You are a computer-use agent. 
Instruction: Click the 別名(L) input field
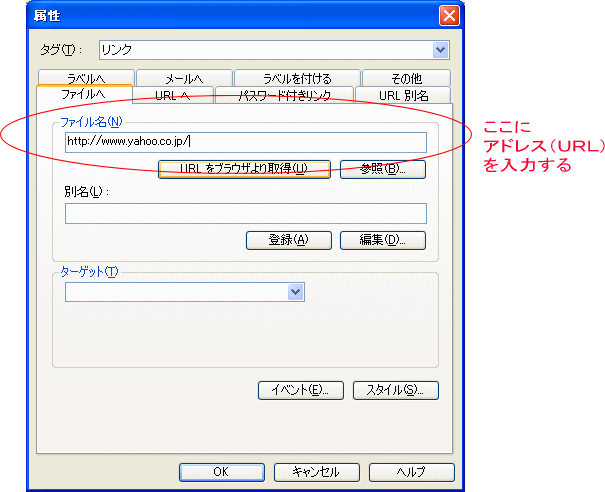click(246, 213)
